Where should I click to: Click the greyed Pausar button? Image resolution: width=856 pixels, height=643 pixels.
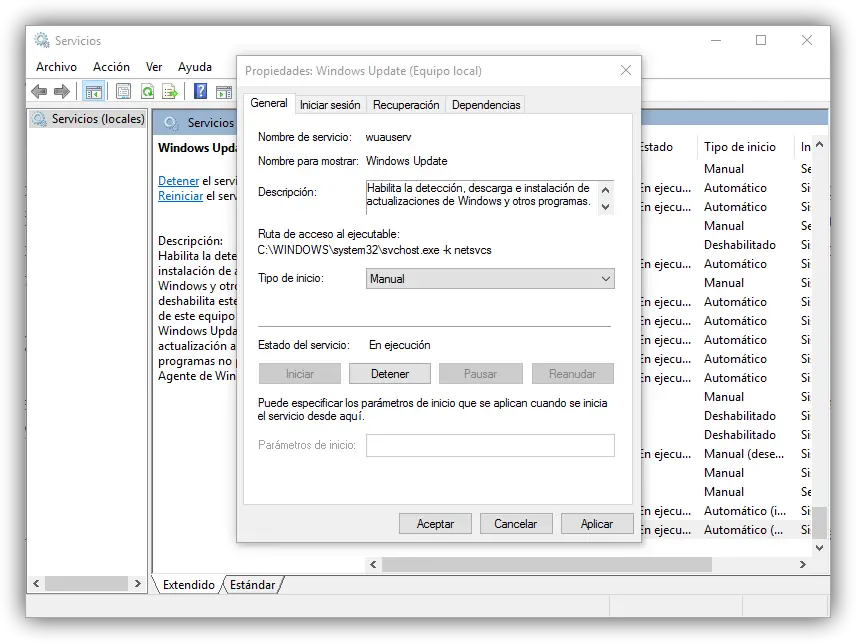tap(480, 374)
